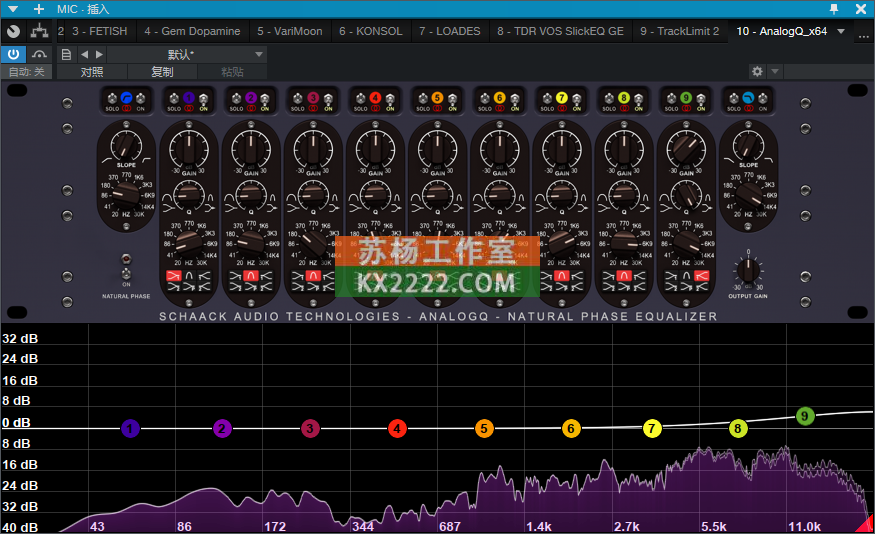
Task: Select band 2 active bell filter shape
Action: click(x=251, y=276)
